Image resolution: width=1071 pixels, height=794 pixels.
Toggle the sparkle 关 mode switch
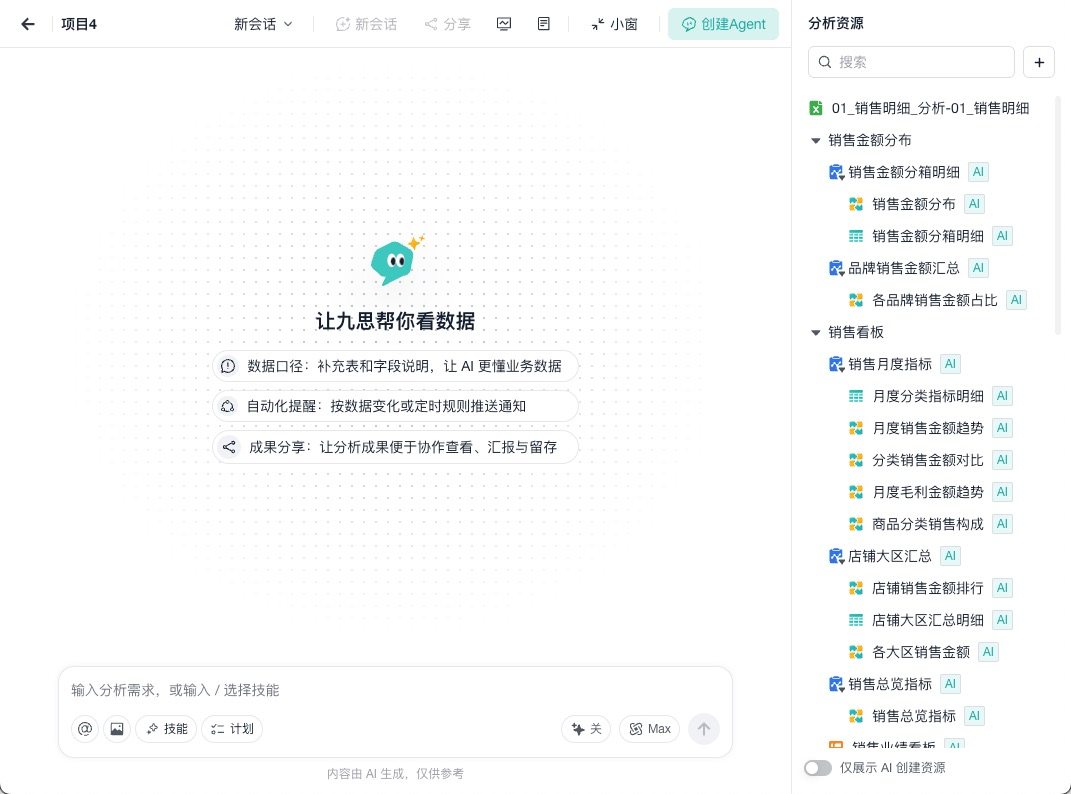[586, 728]
